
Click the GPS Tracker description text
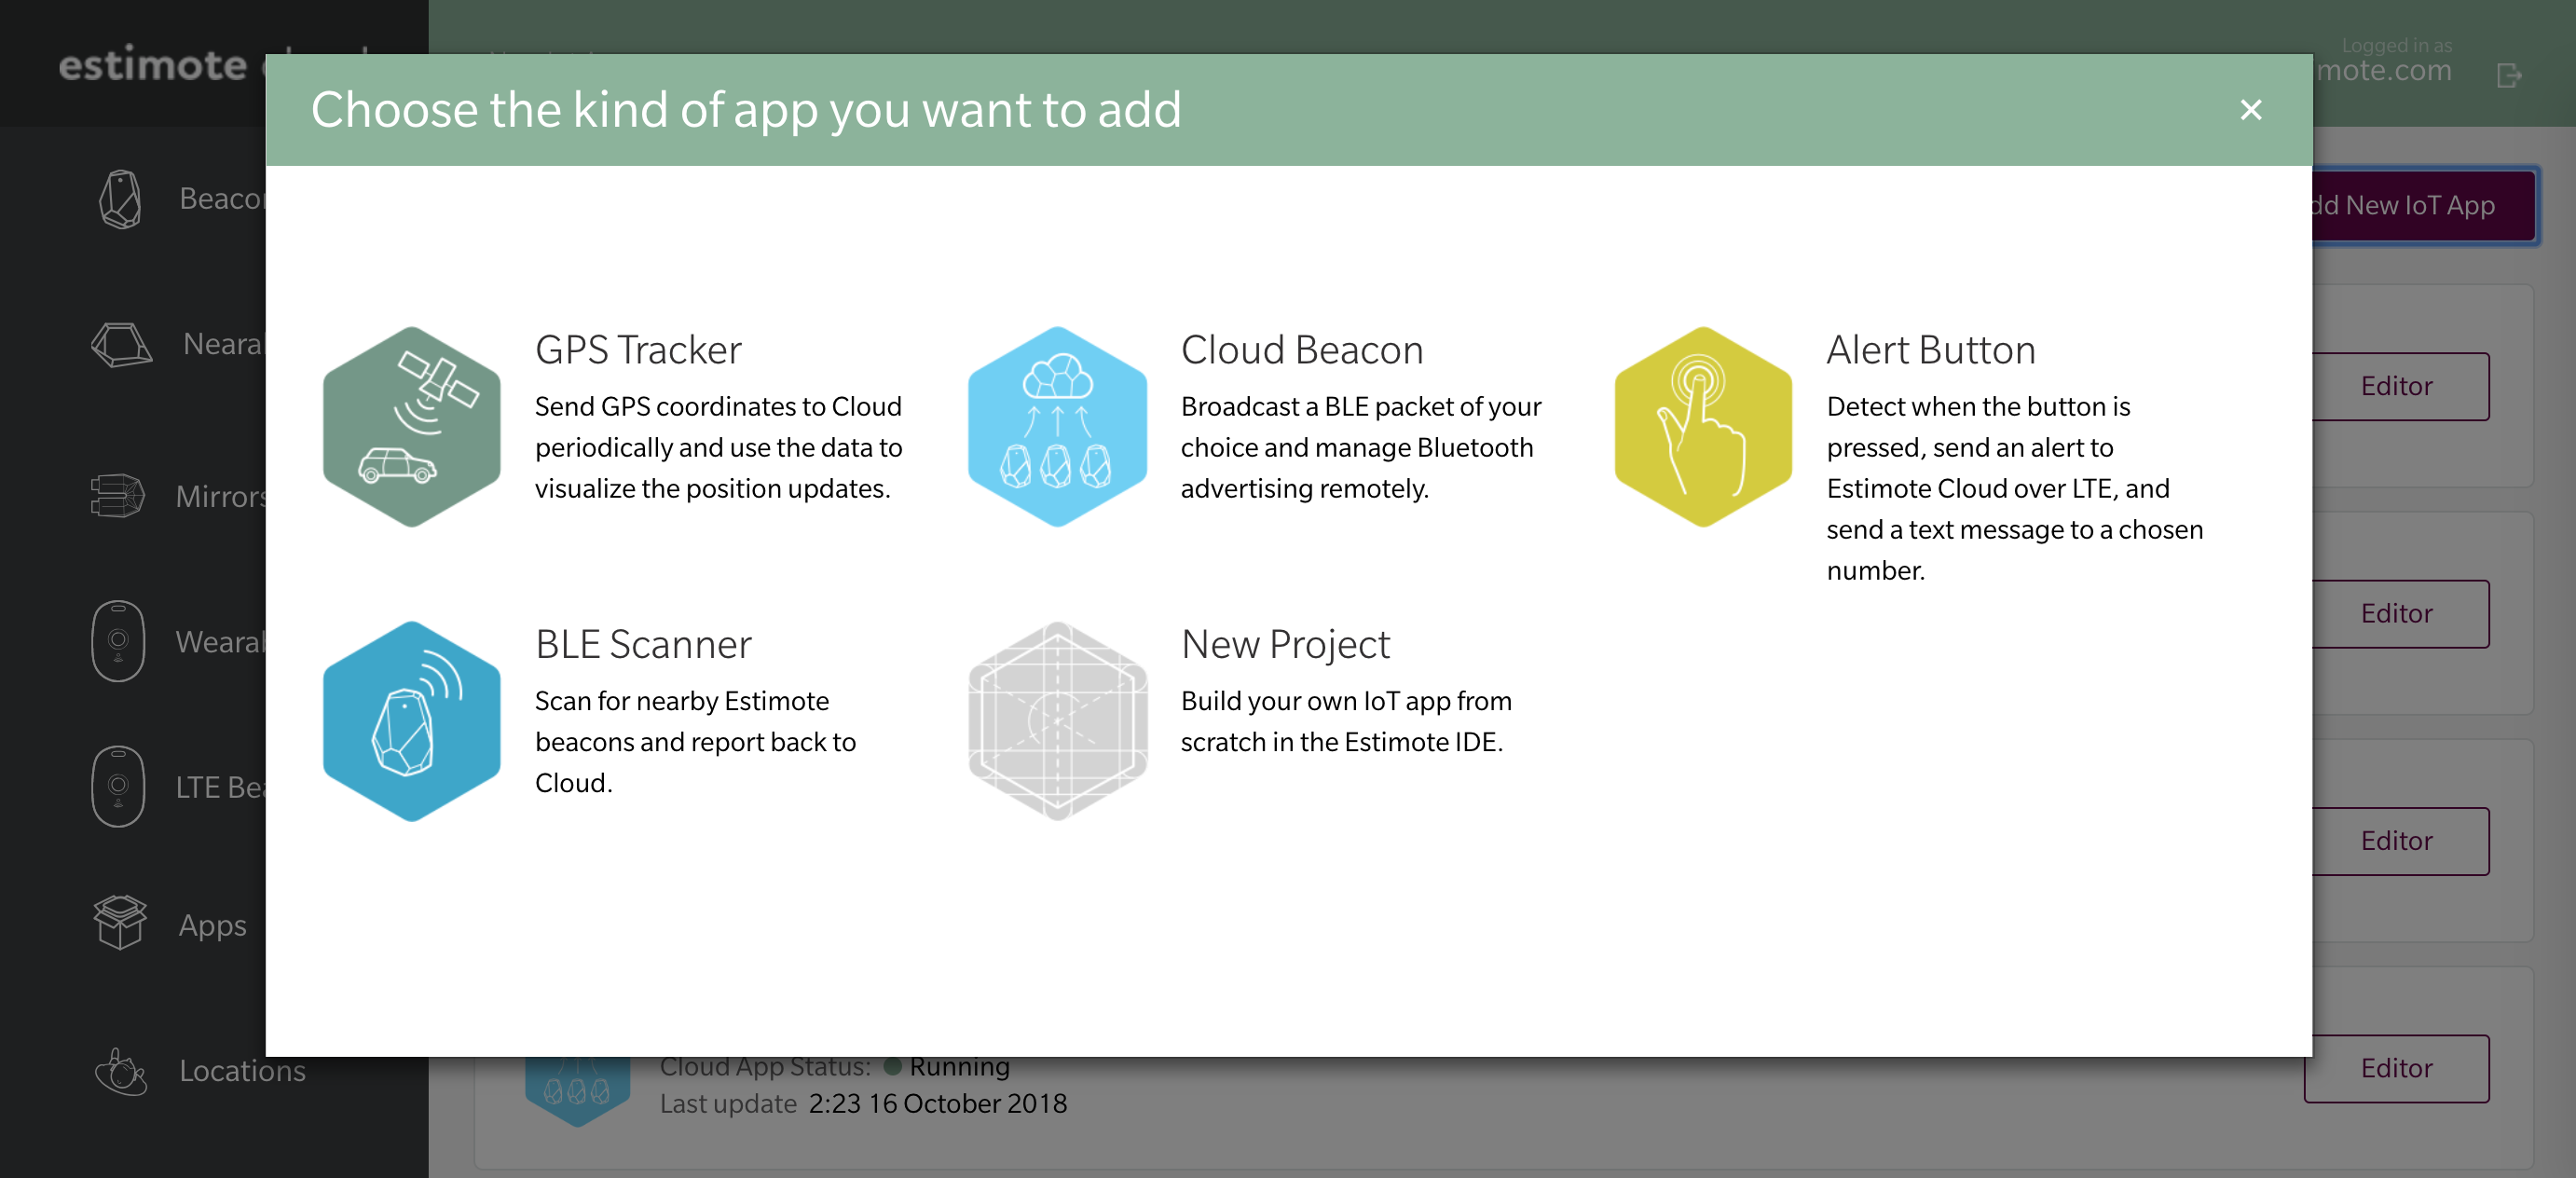click(x=718, y=447)
